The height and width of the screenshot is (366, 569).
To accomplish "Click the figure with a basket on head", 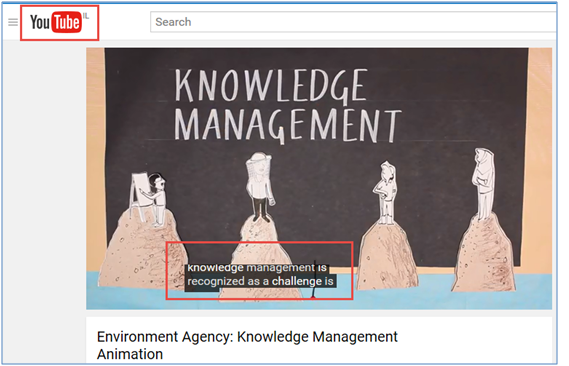I will 259,186.
